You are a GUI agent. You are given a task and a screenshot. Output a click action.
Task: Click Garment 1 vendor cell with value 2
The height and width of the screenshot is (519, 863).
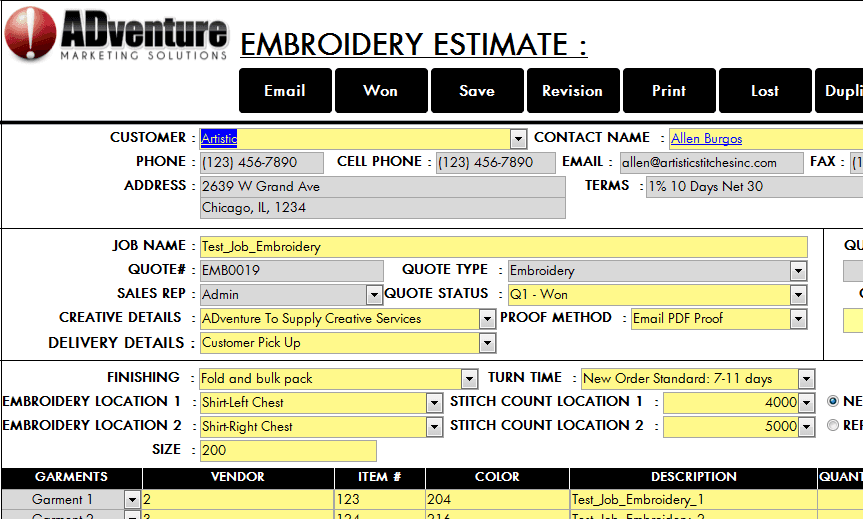point(238,500)
